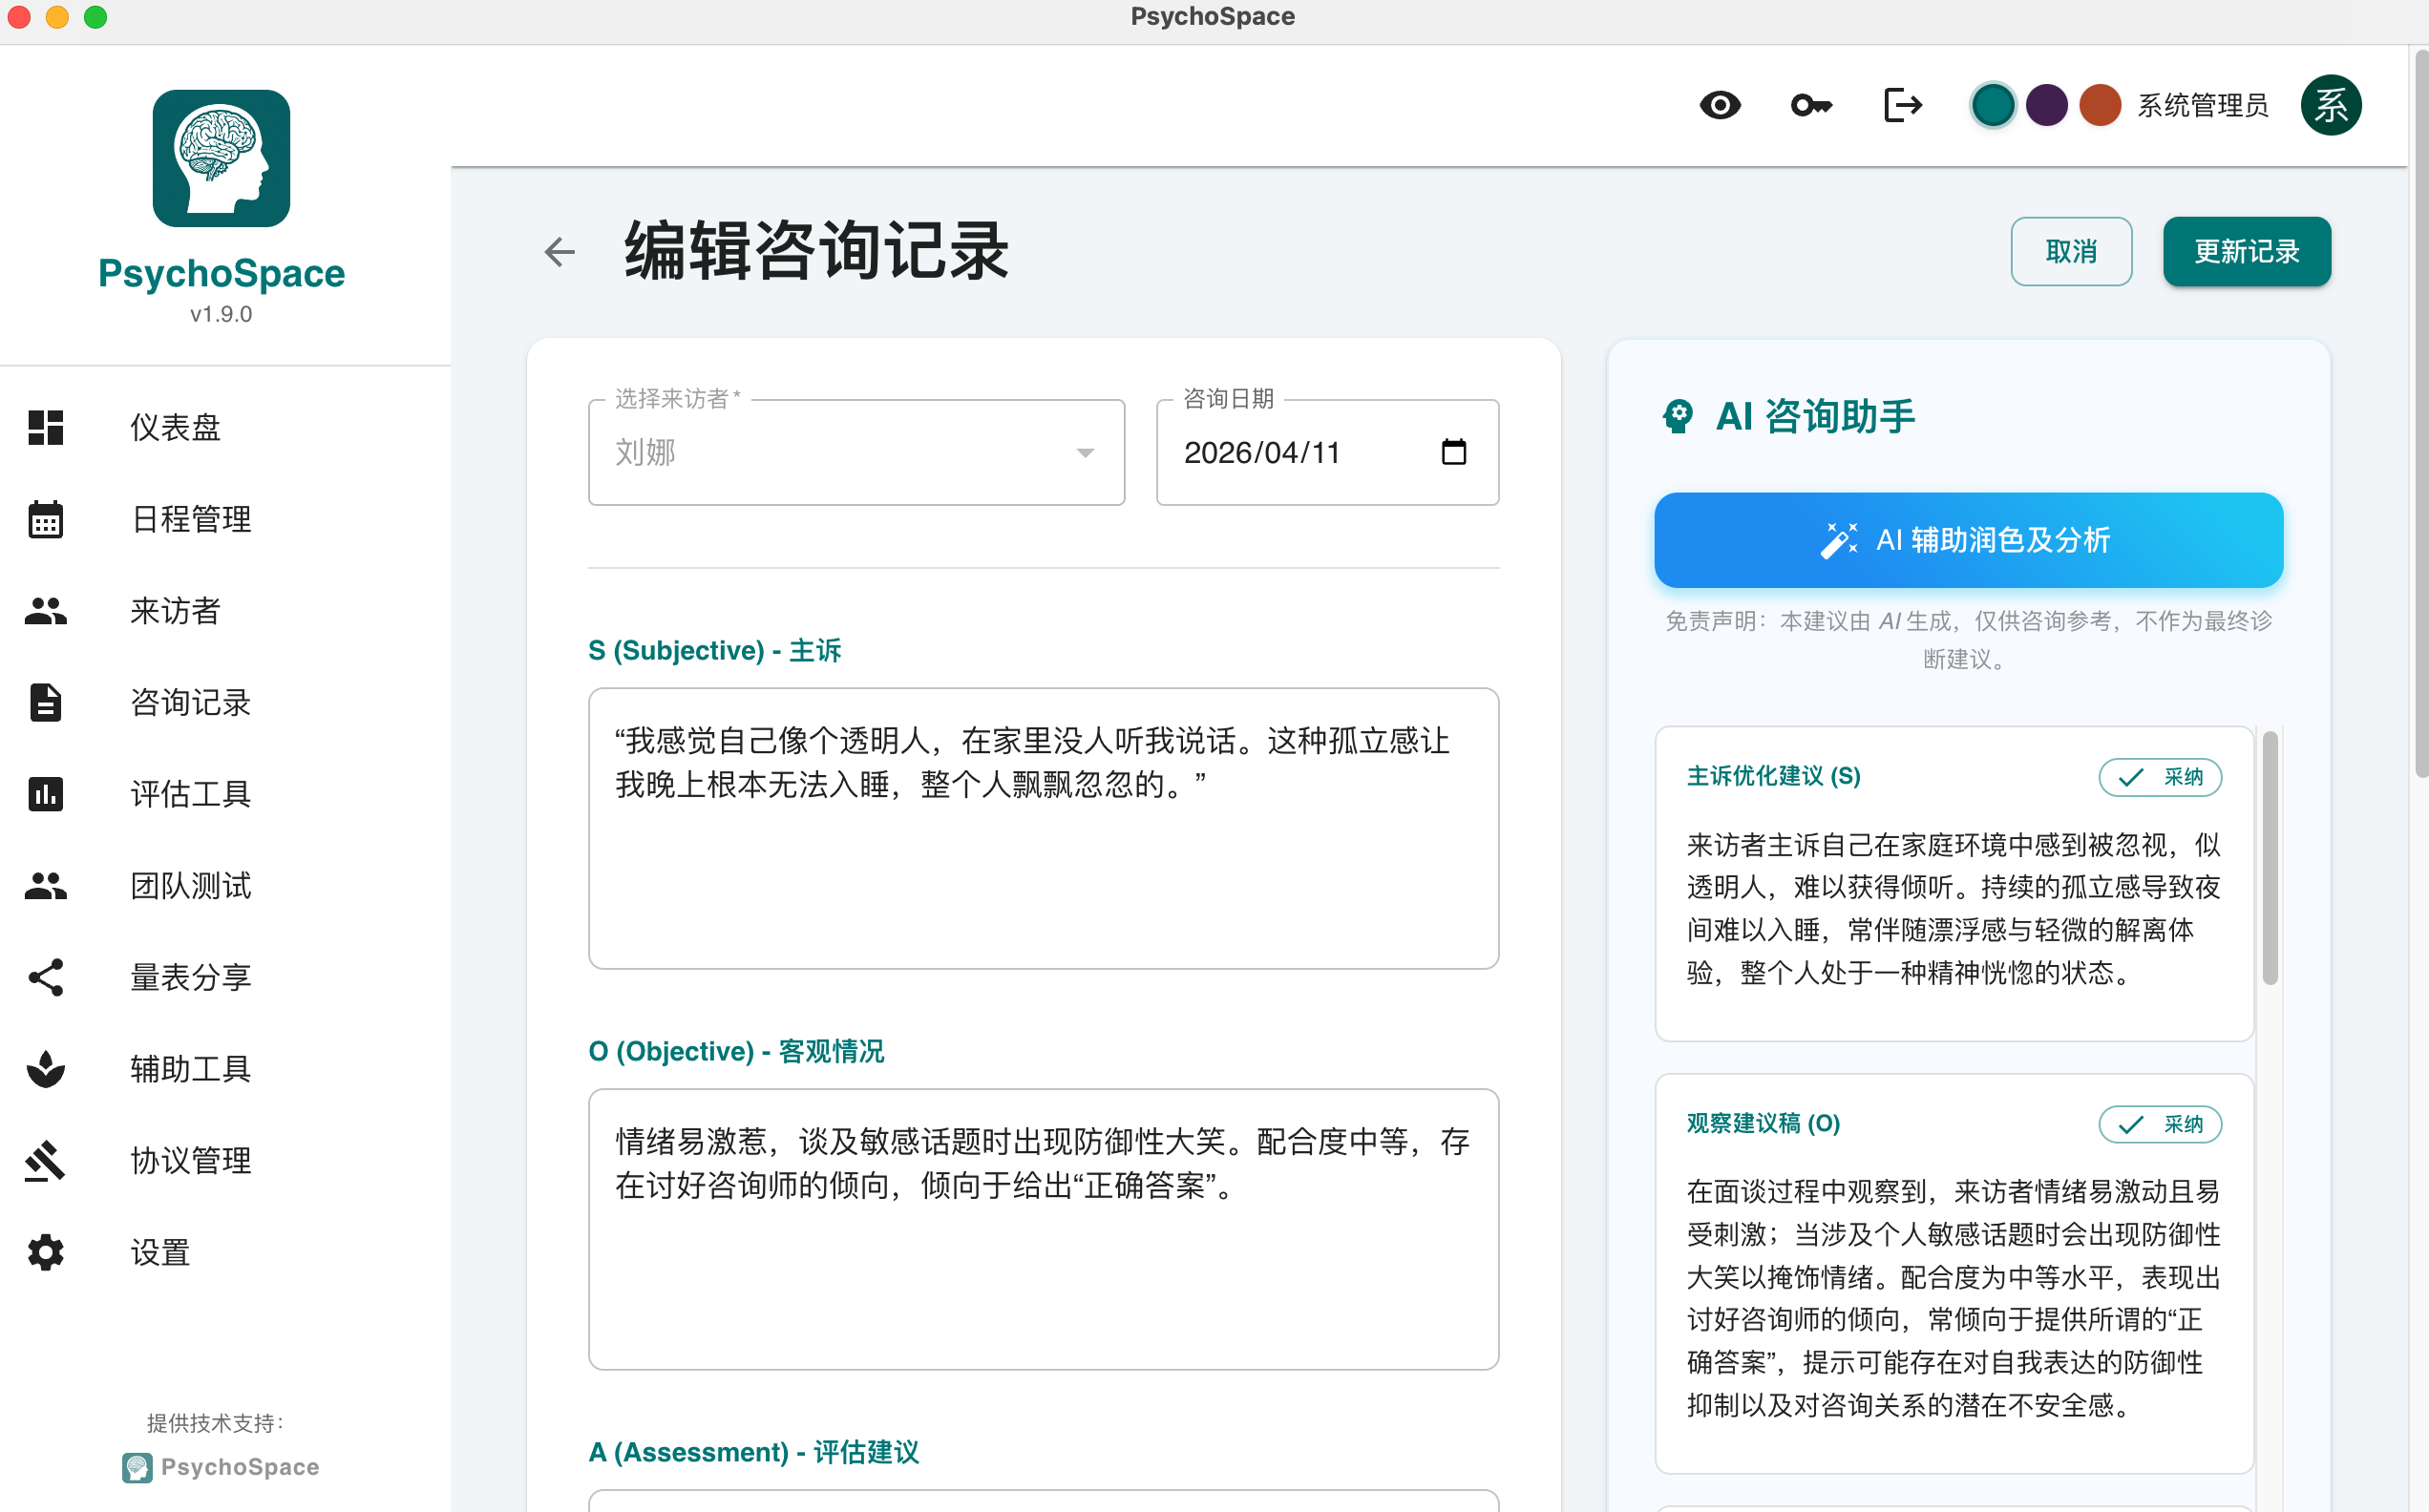Click the key icon in top bar
This screenshot has width=2429, height=1512.
coord(1810,105)
